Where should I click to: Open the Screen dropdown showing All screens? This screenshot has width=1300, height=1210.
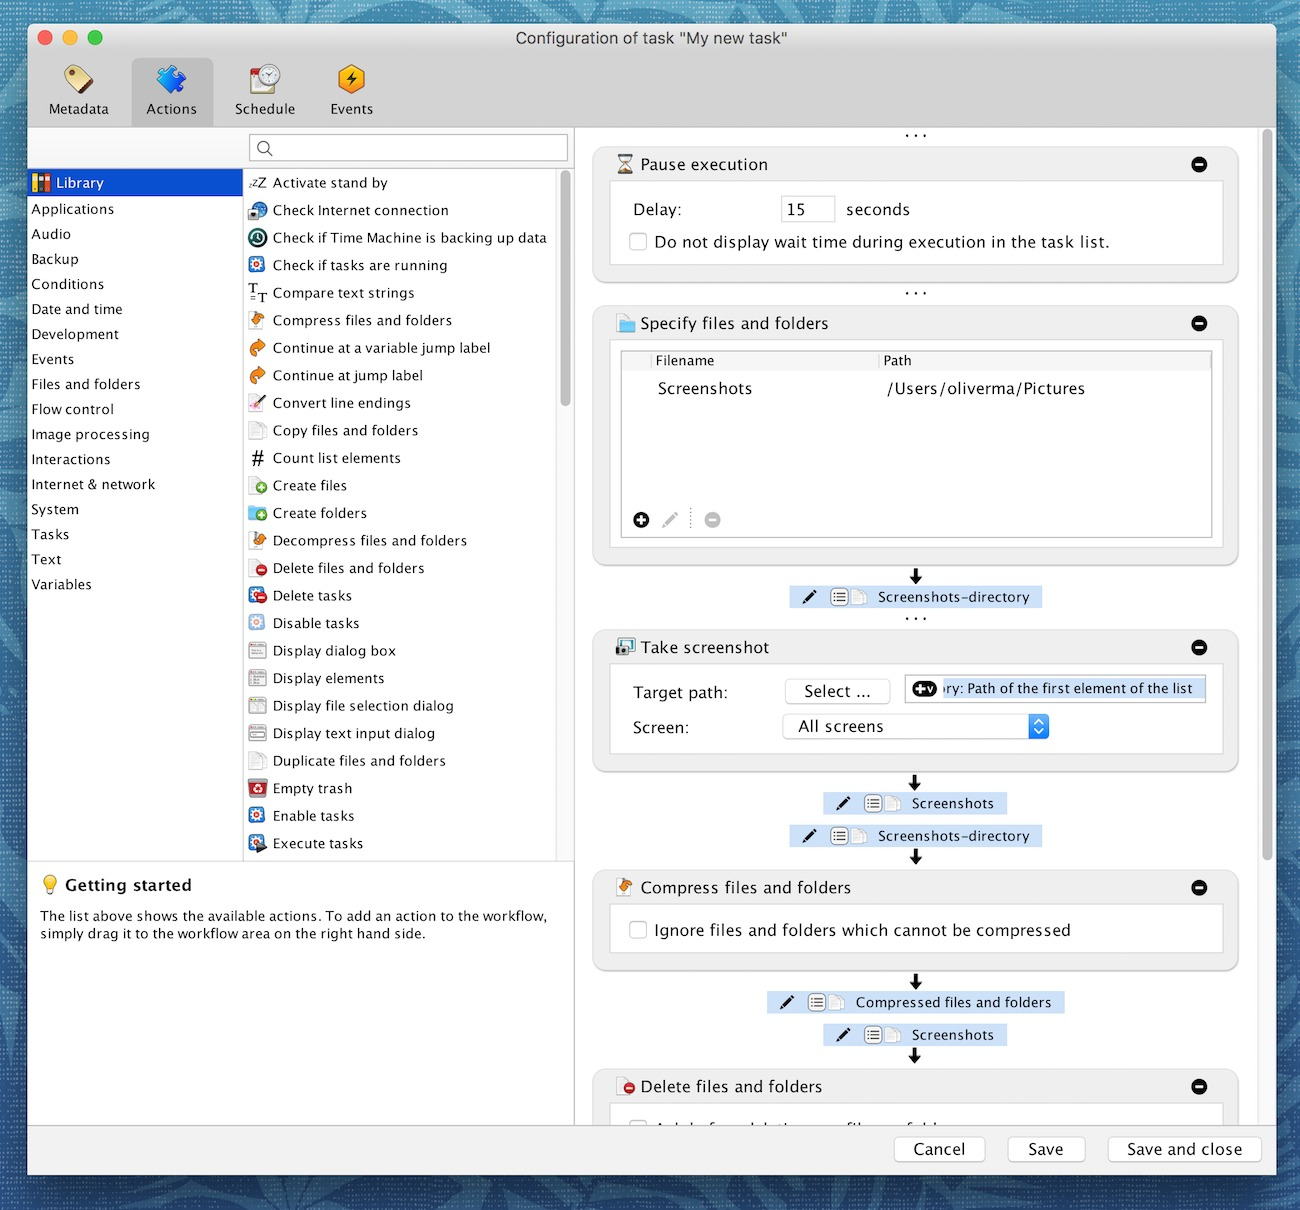click(x=915, y=727)
